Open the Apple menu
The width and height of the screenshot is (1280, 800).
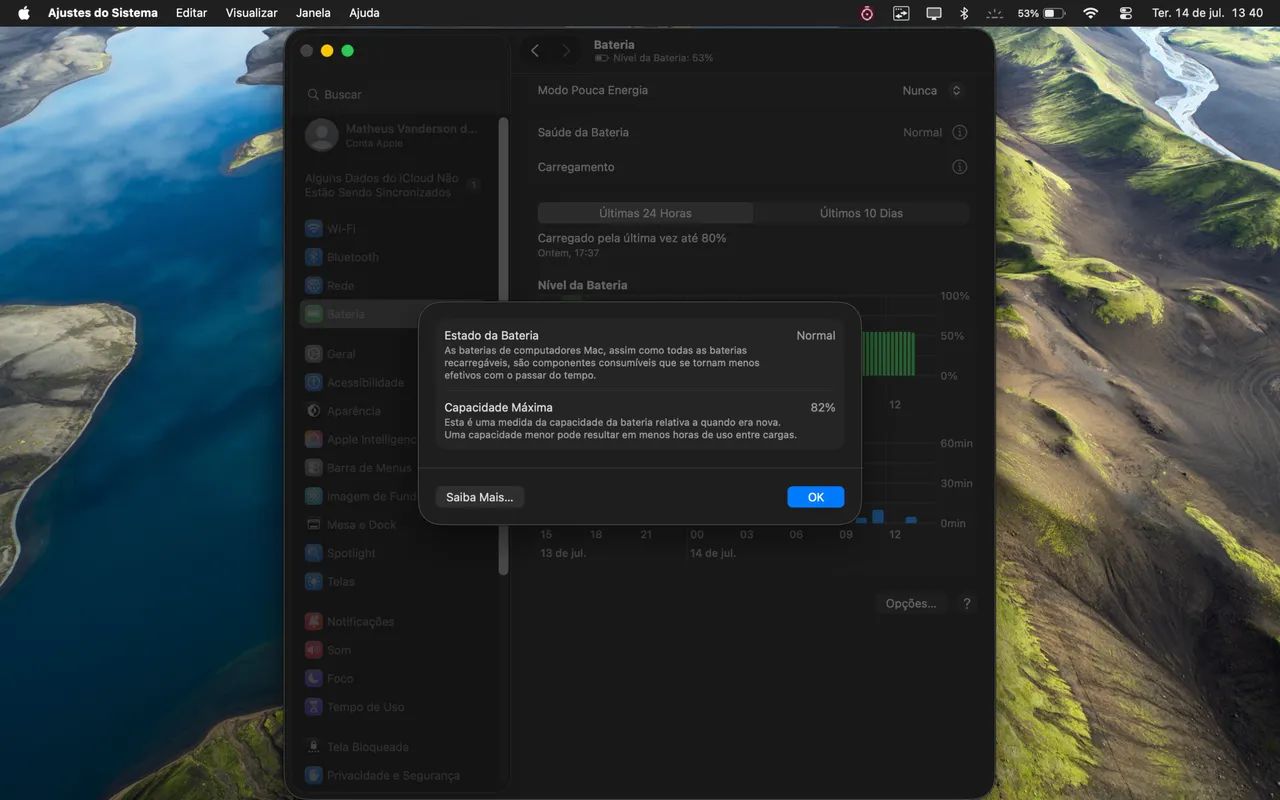point(24,13)
